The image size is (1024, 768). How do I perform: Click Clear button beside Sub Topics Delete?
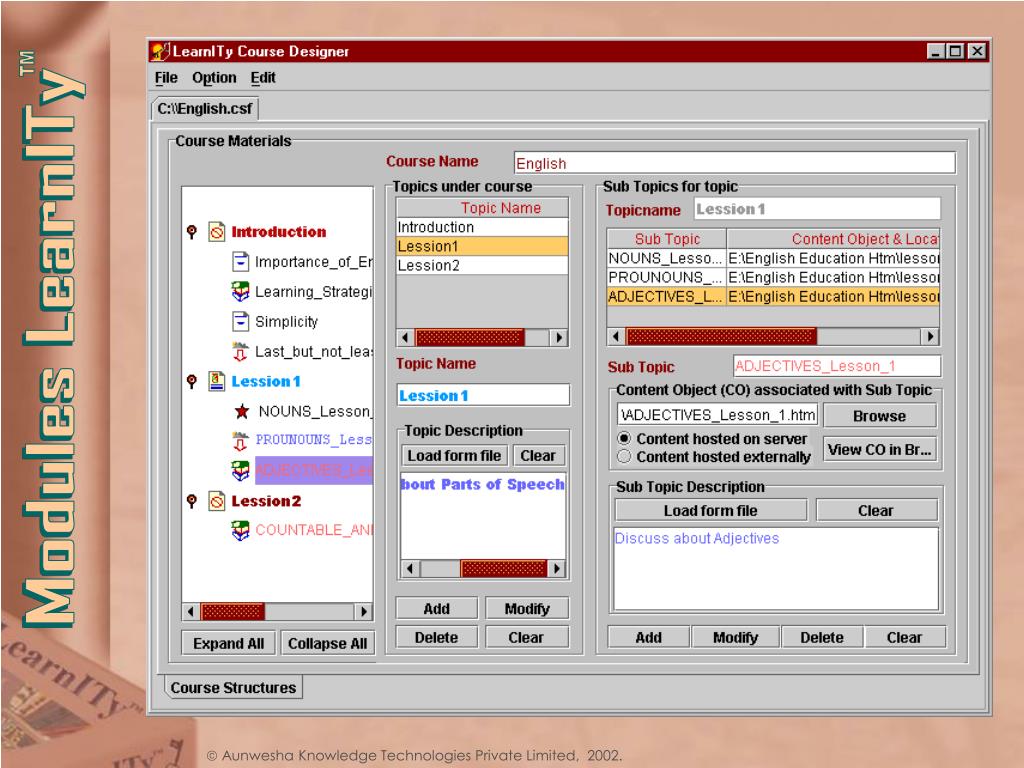tap(904, 637)
